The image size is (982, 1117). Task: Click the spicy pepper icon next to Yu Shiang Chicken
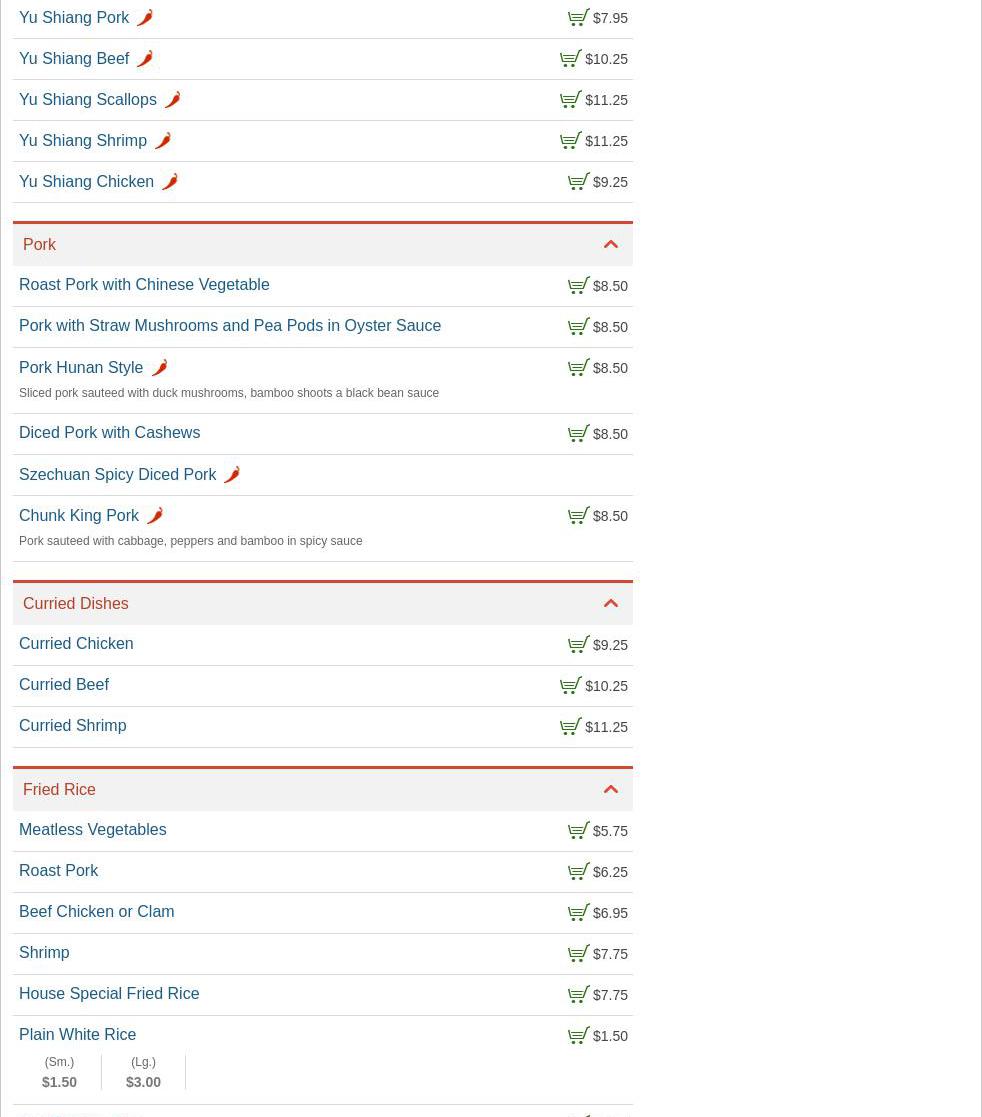click(x=169, y=182)
